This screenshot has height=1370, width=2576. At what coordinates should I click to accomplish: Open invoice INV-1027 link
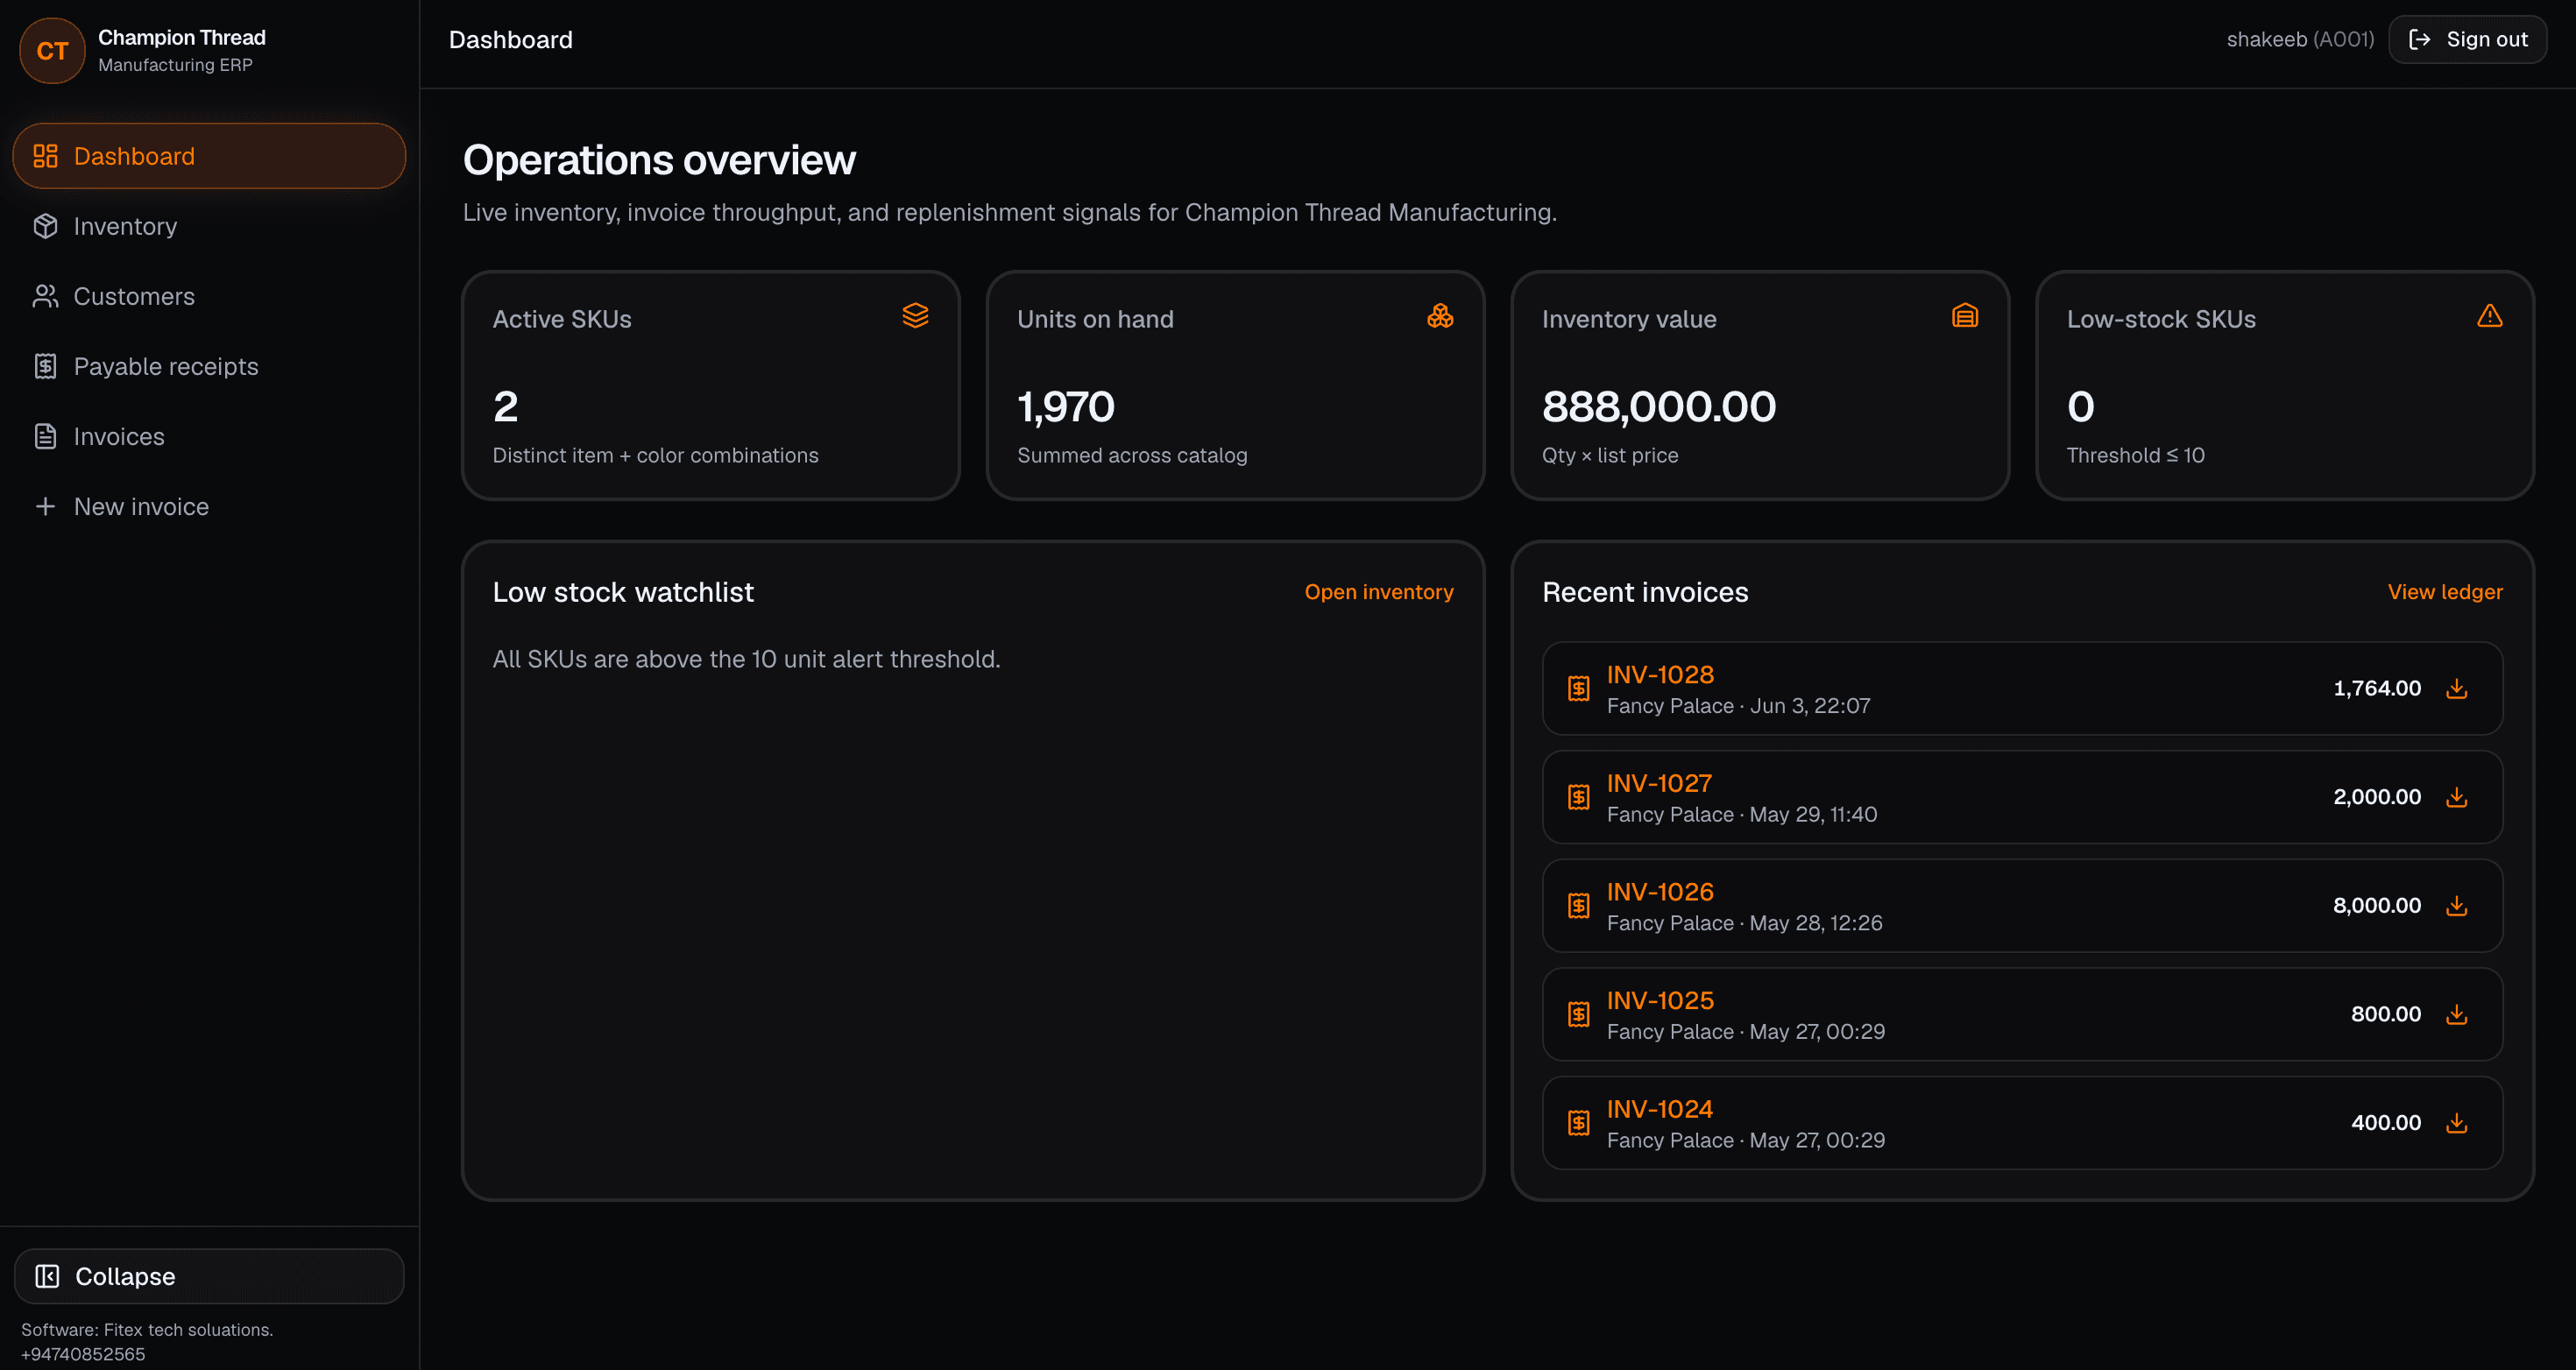tap(1659, 783)
